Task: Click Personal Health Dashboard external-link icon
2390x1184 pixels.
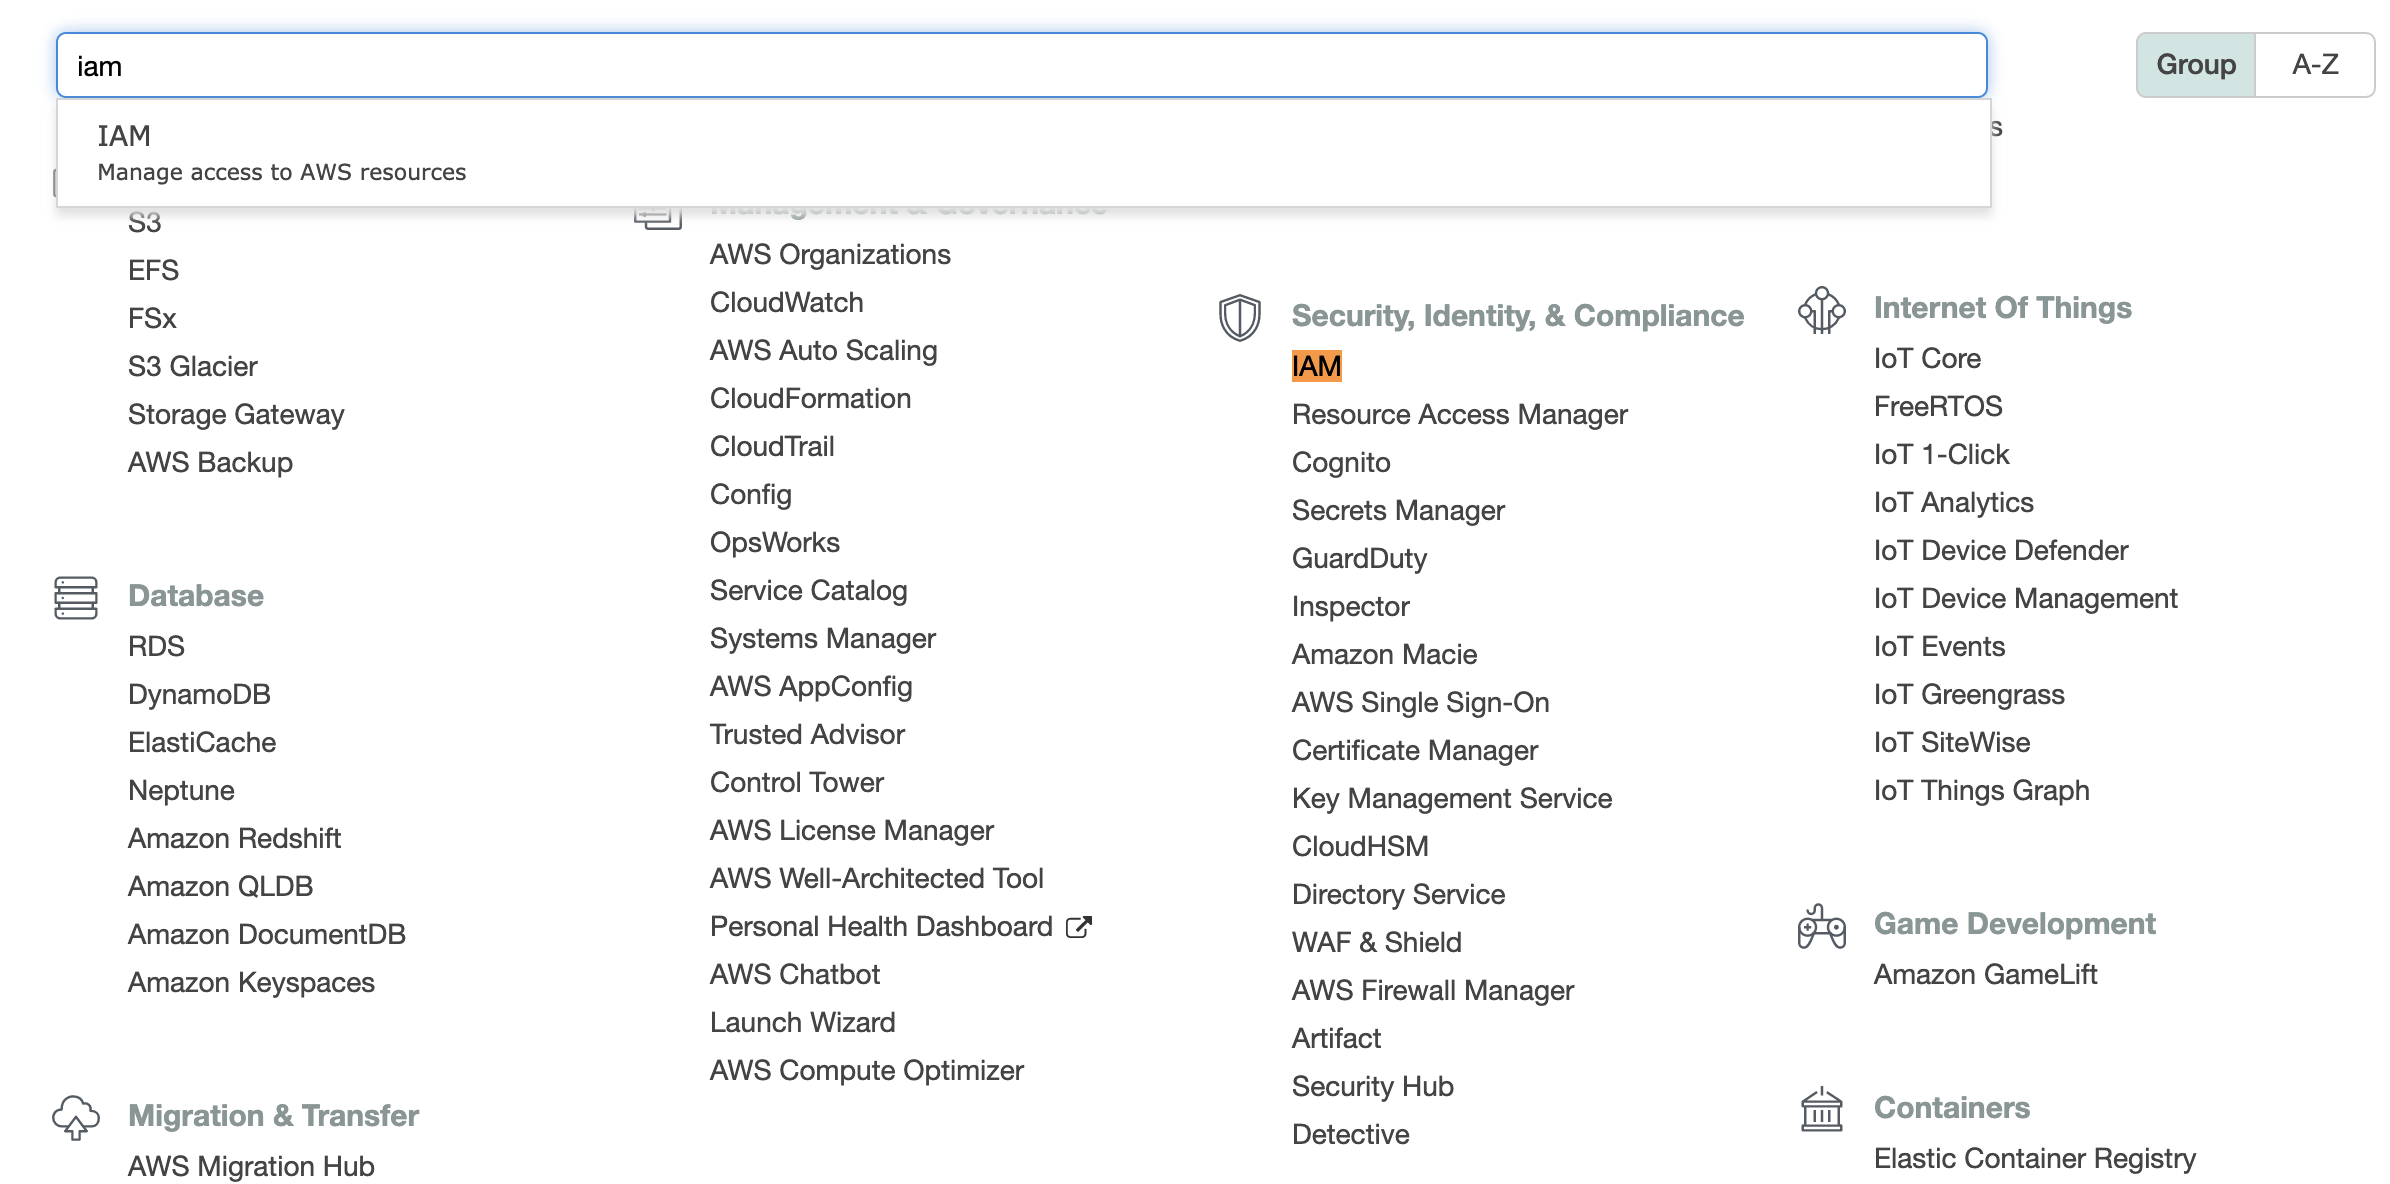Action: [x=1078, y=927]
